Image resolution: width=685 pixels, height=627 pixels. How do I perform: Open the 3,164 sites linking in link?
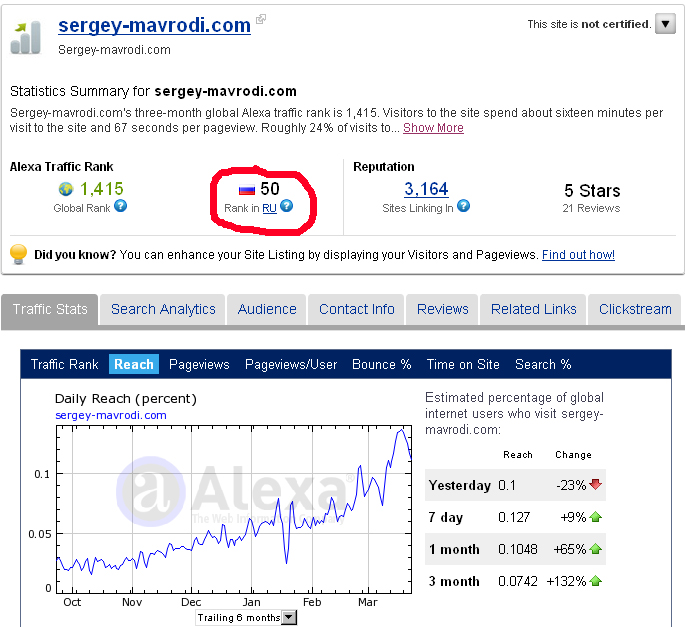[426, 189]
